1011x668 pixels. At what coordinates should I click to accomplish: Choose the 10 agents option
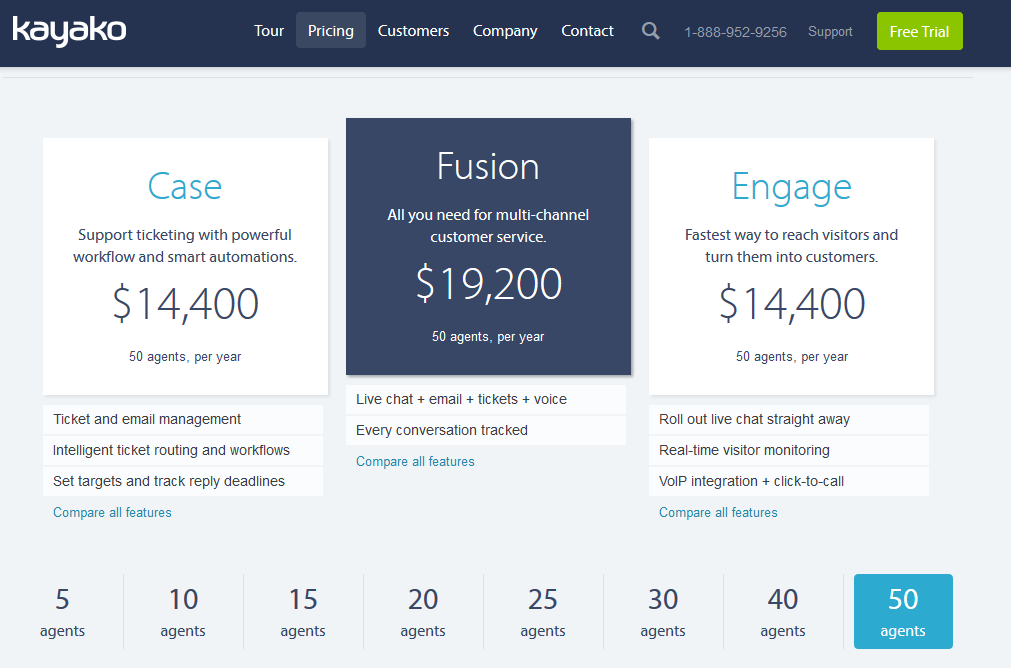(x=183, y=611)
